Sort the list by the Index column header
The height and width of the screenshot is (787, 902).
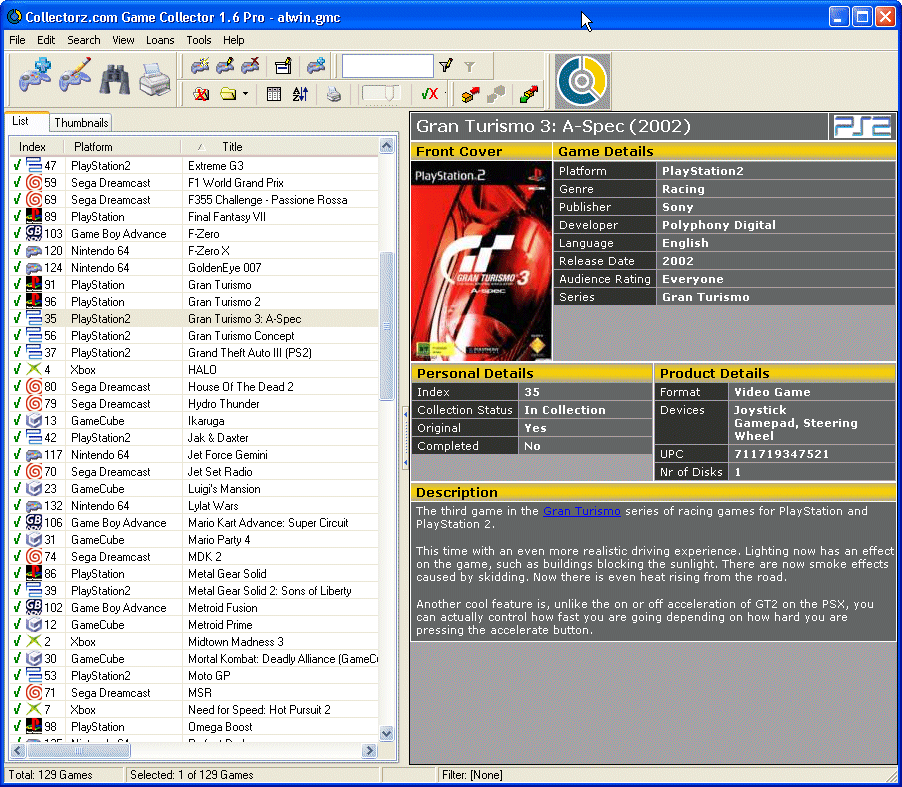pos(36,147)
